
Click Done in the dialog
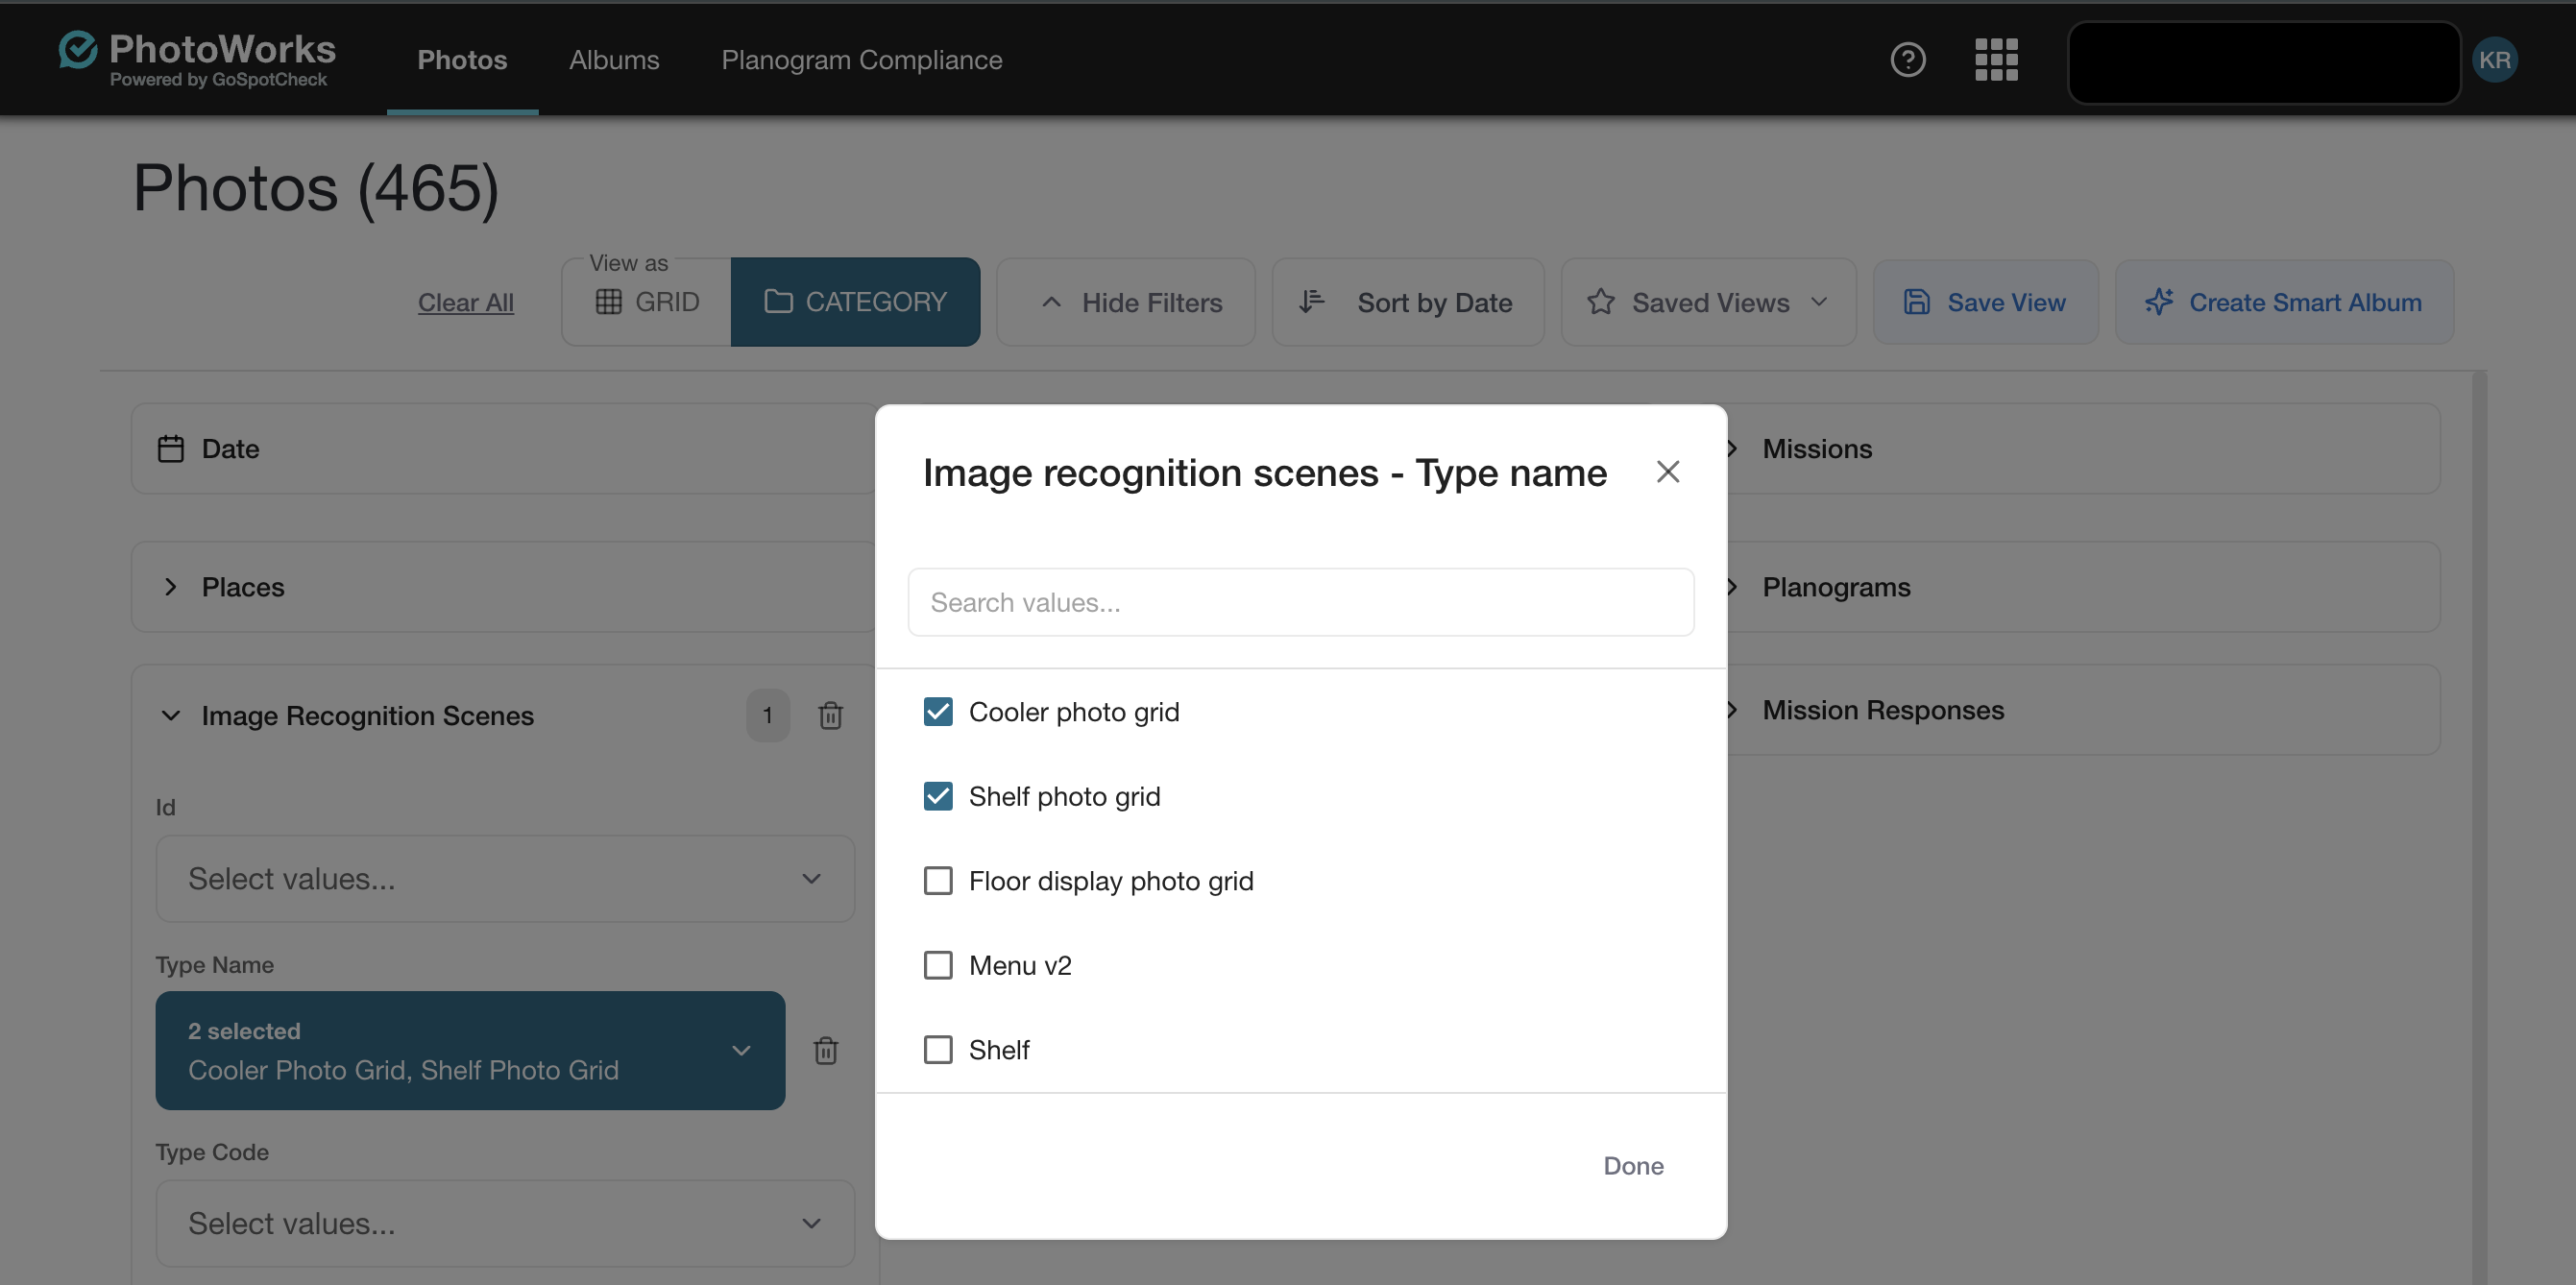click(1633, 1166)
